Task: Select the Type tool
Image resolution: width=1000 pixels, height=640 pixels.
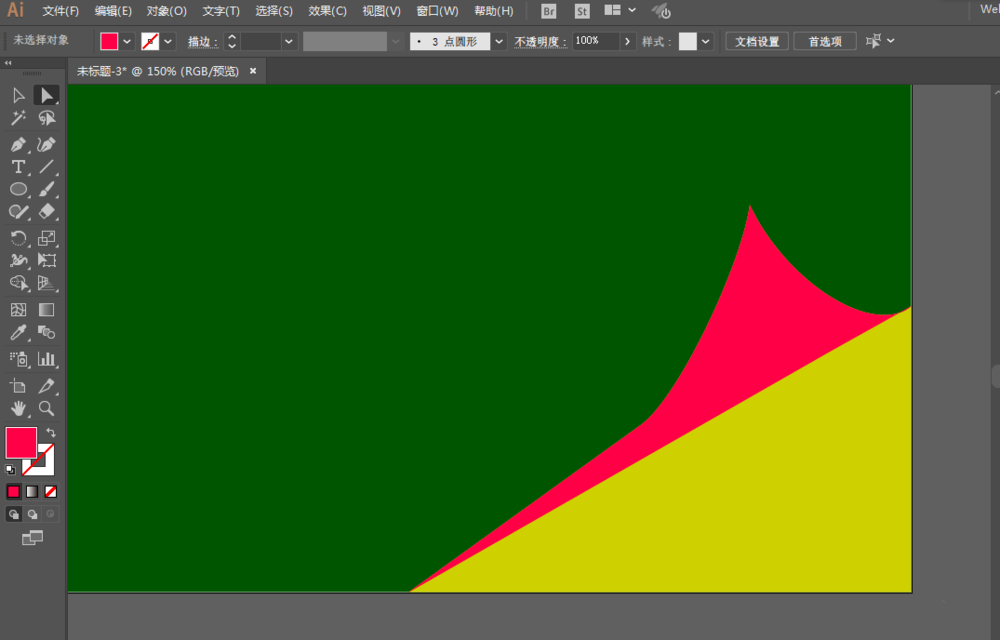Action: click(18, 167)
